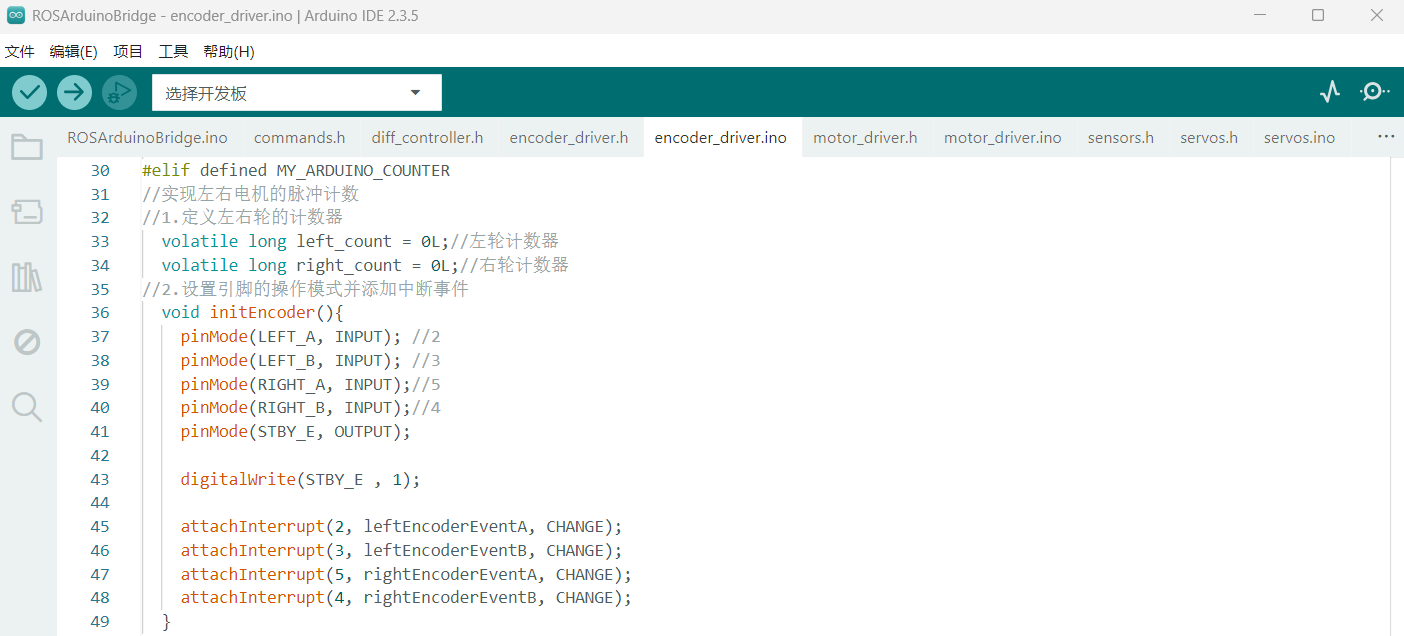Open the Serial Plotter
Viewport: 1404px width, 636px height.
[x=1329, y=92]
